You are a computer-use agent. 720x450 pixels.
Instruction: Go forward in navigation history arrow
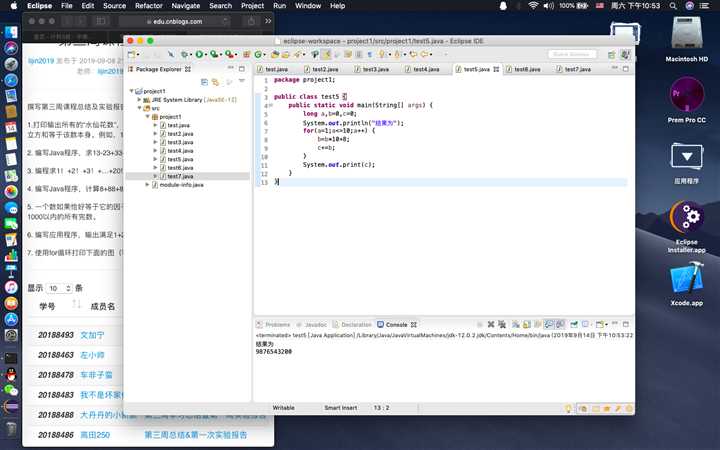(439, 54)
